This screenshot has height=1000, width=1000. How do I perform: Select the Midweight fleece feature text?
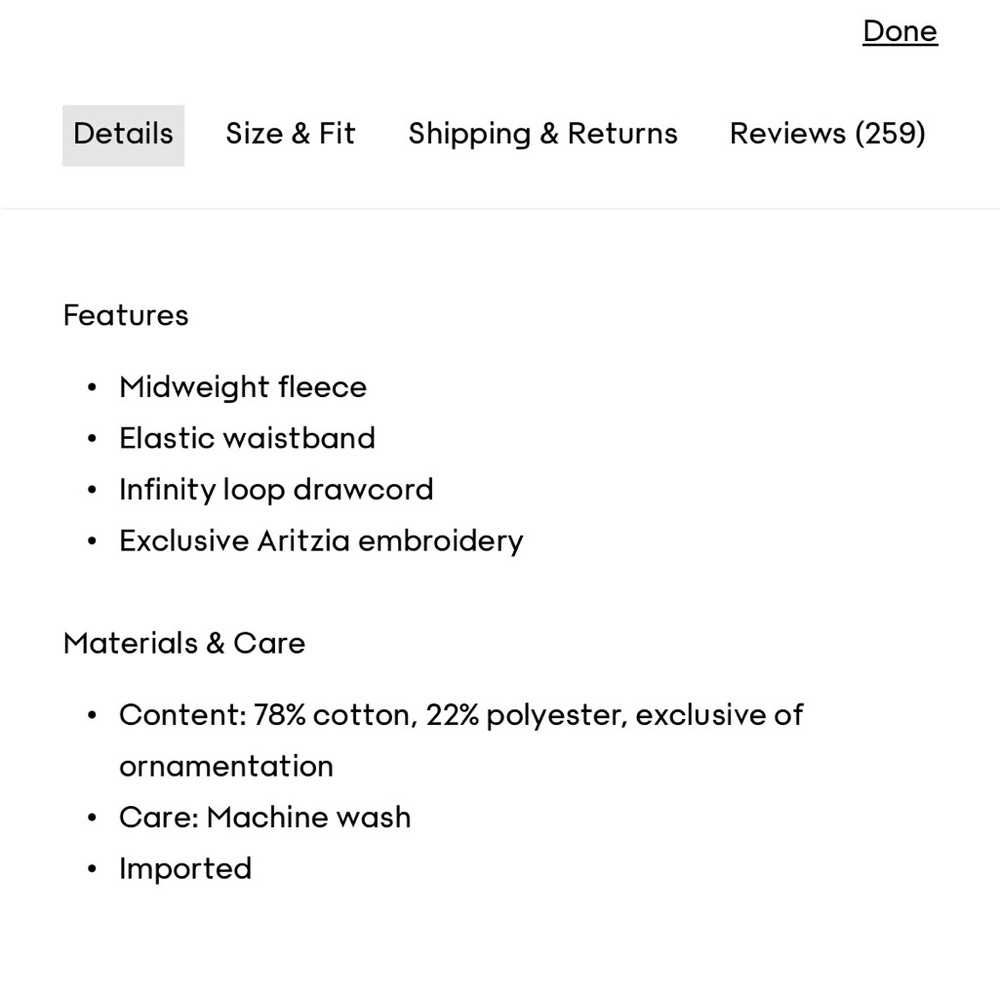click(x=243, y=387)
